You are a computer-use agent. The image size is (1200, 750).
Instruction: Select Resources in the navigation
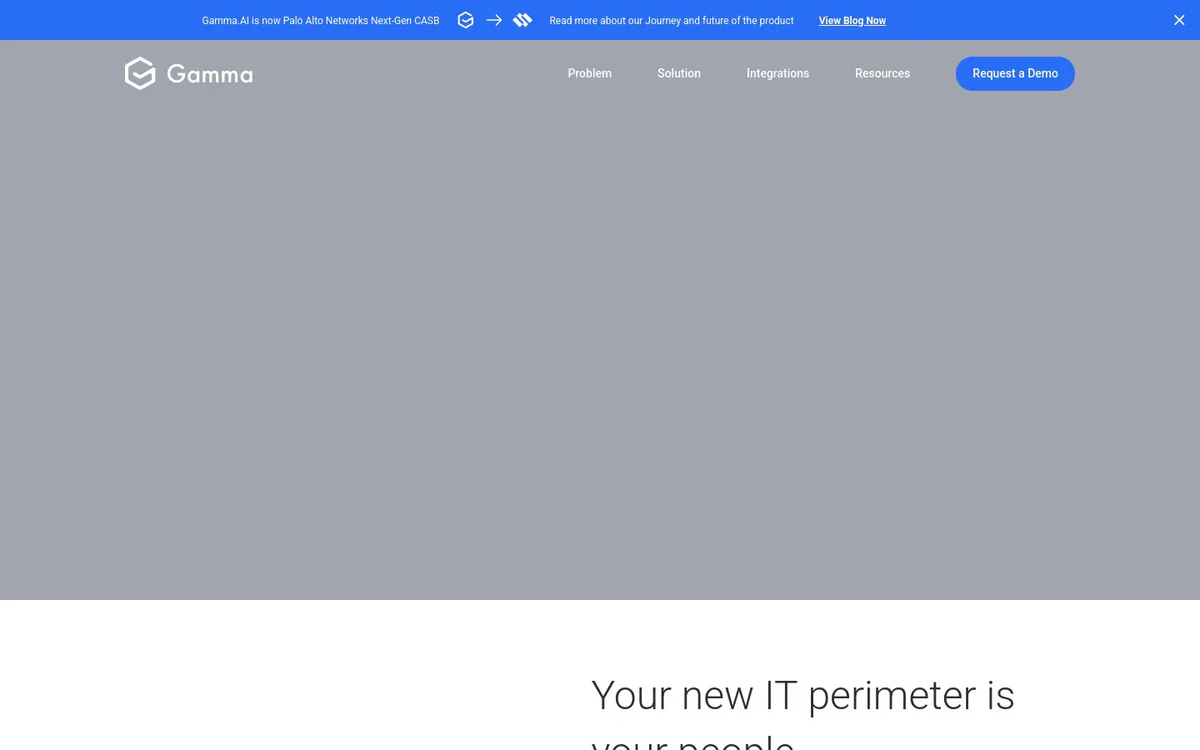[882, 73]
